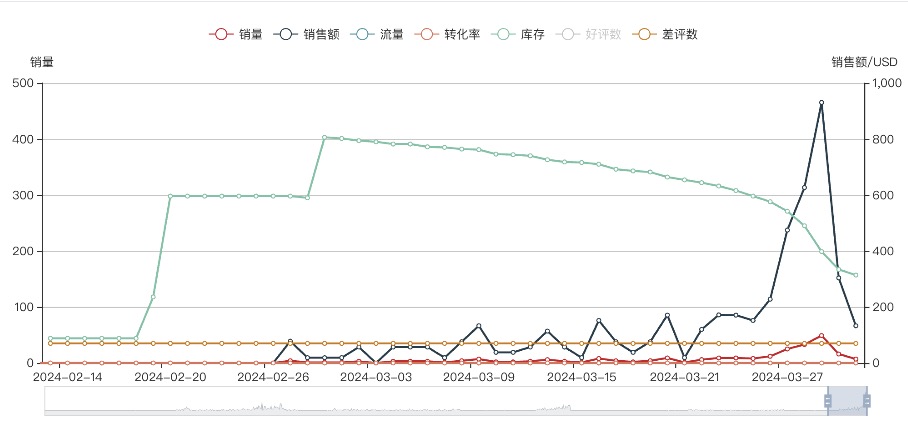Click the first 差评数 data point on left
The width and height of the screenshot is (908, 426).
50,343
